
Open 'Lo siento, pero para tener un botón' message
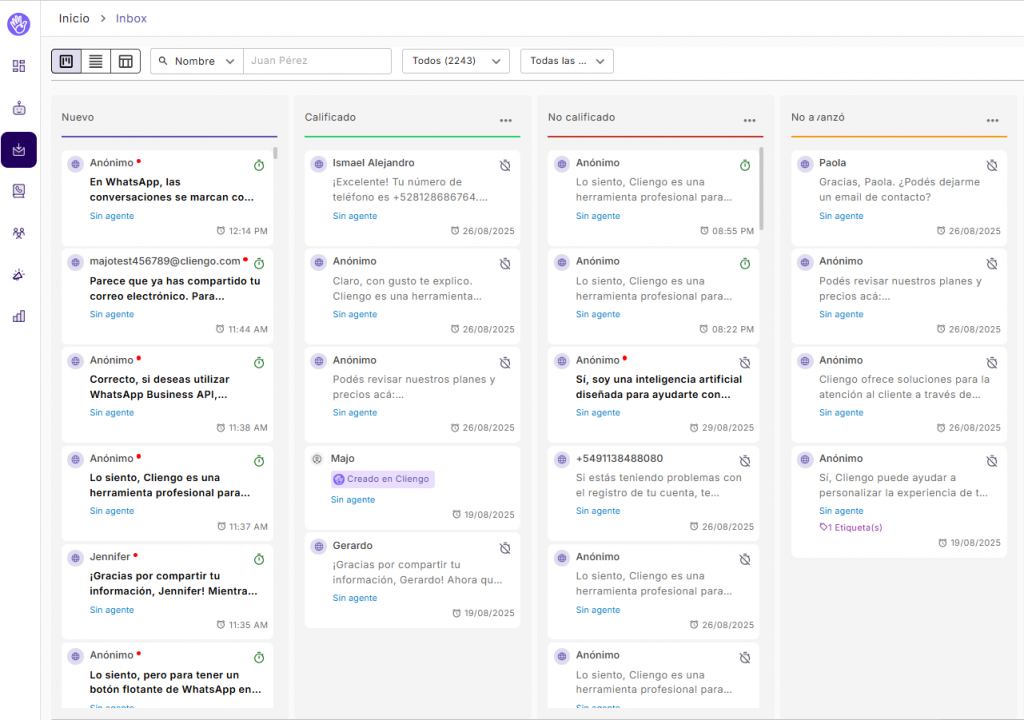[176, 682]
